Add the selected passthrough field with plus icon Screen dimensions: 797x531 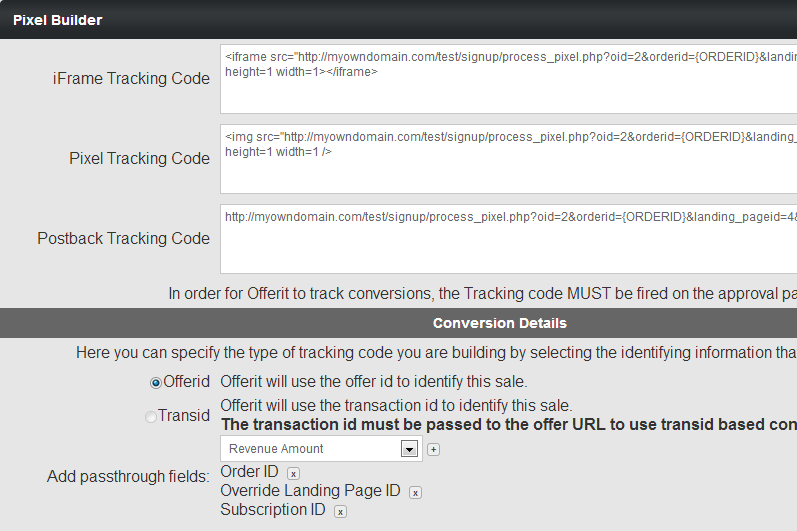click(433, 449)
